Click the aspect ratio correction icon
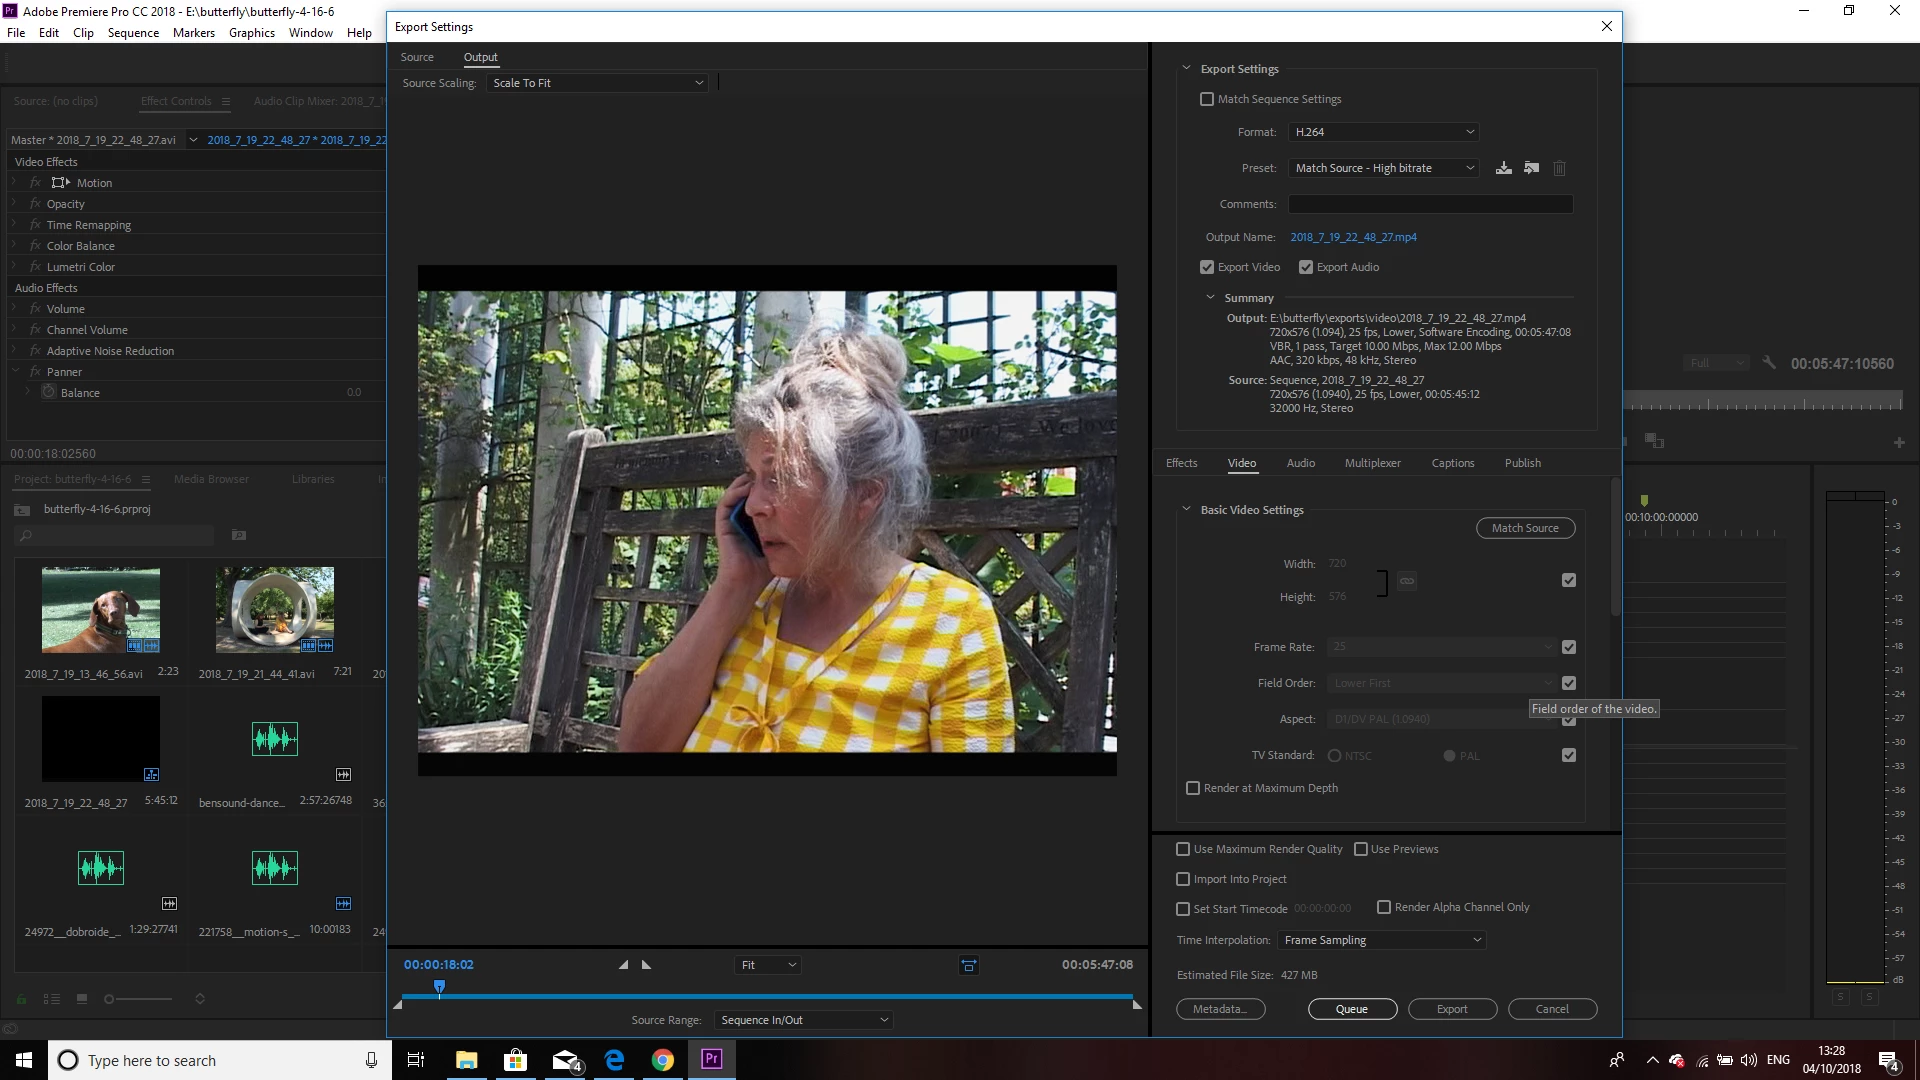The height and width of the screenshot is (1080, 1920). (x=968, y=965)
